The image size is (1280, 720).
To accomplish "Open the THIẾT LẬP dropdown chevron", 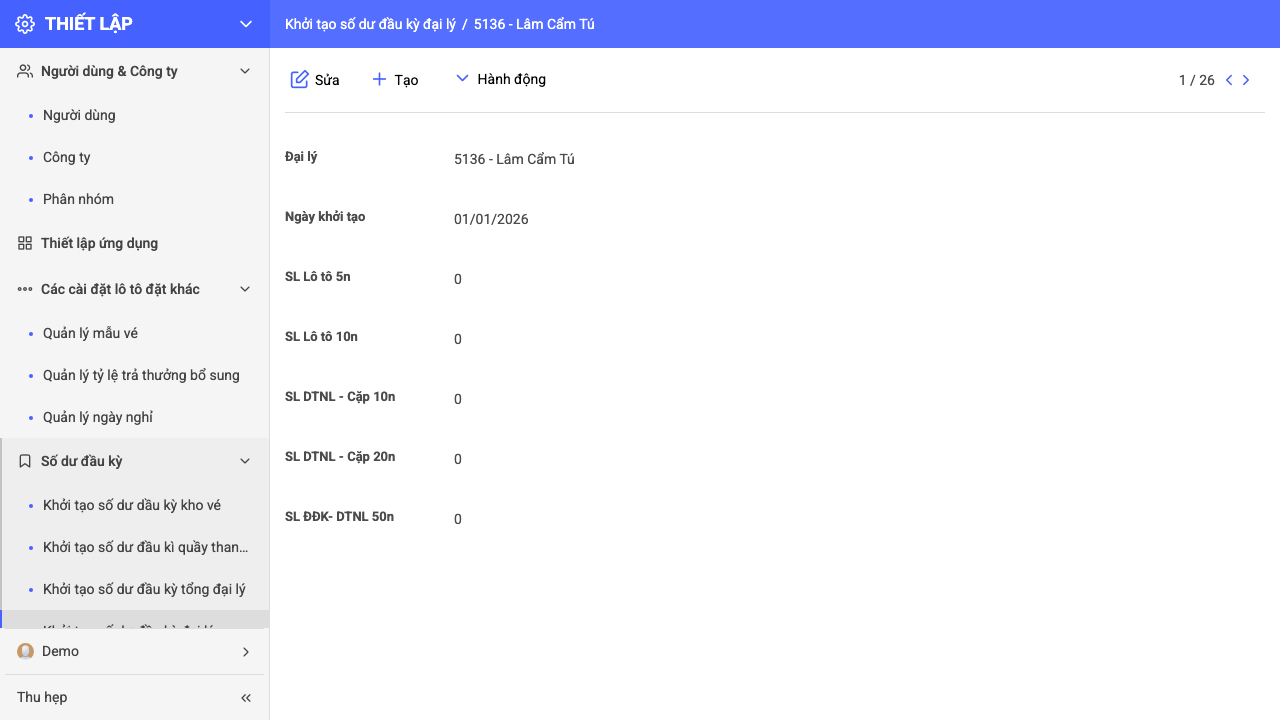I will (x=246, y=24).
